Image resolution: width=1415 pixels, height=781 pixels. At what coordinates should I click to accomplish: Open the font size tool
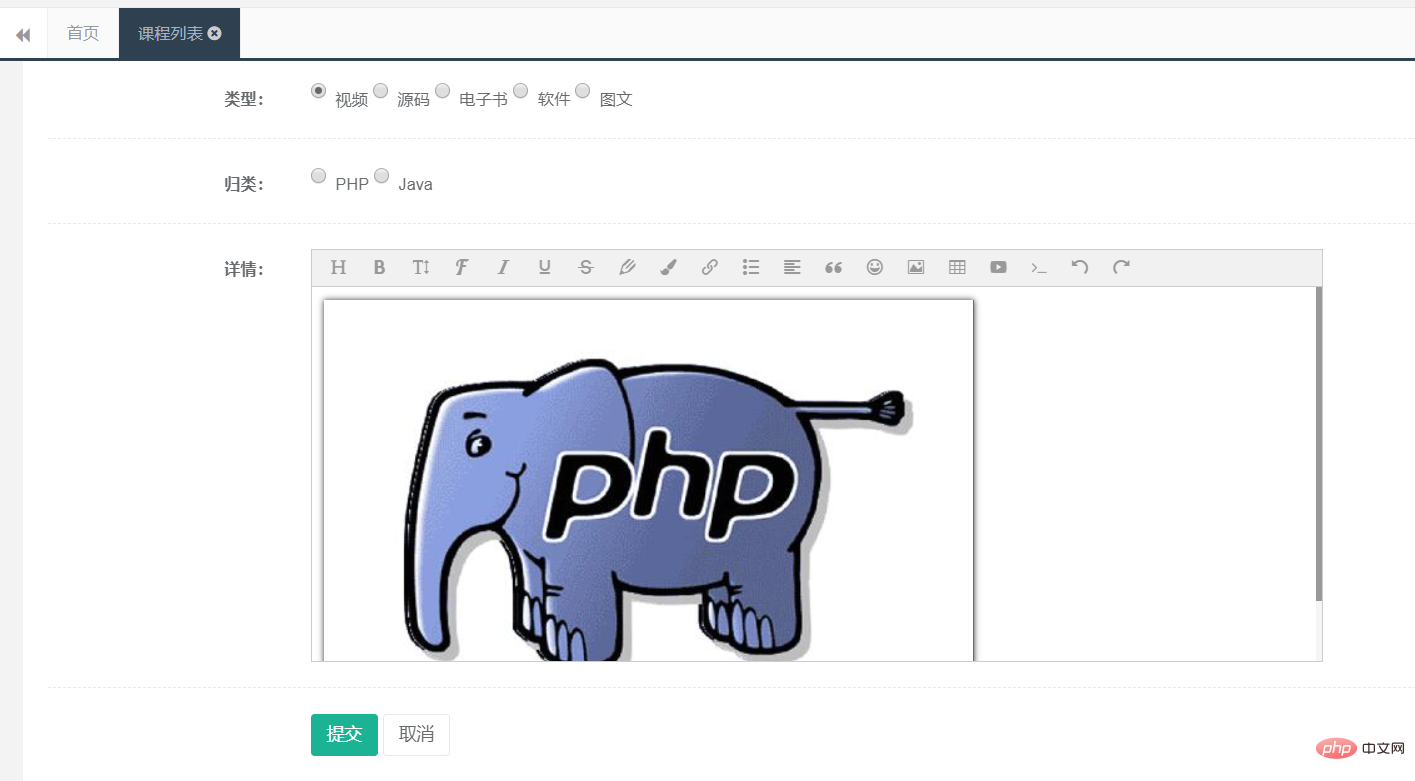point(421,267)
